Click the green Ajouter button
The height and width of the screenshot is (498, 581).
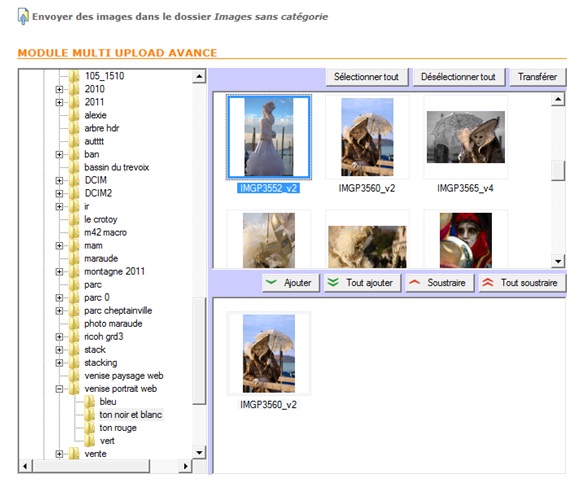pyautogui.click(x=291, y=283)
